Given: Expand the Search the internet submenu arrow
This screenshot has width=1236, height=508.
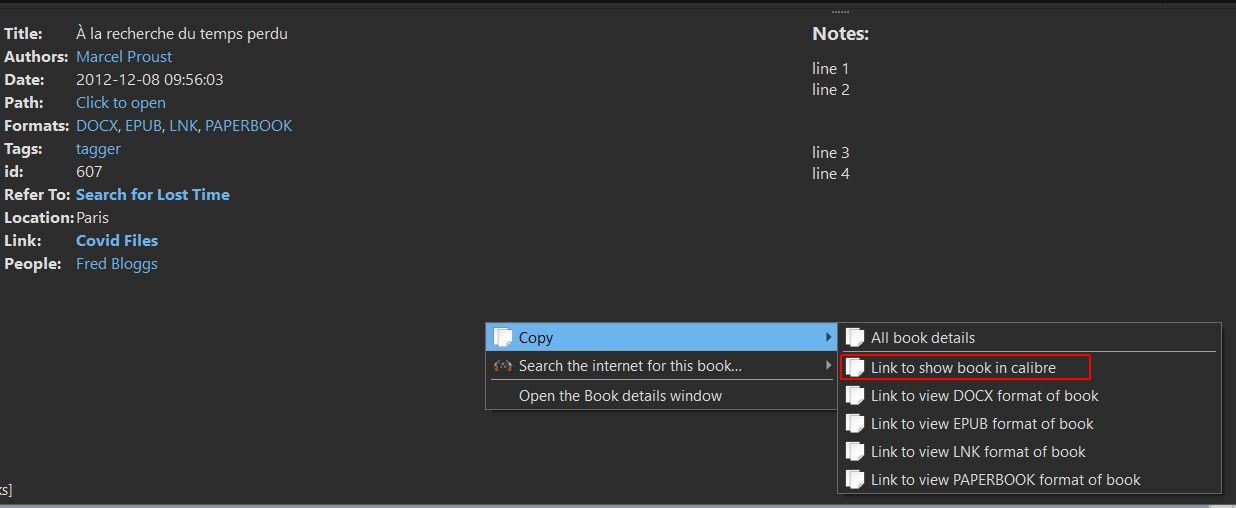Looking at the screenshot, I should 827,366.
